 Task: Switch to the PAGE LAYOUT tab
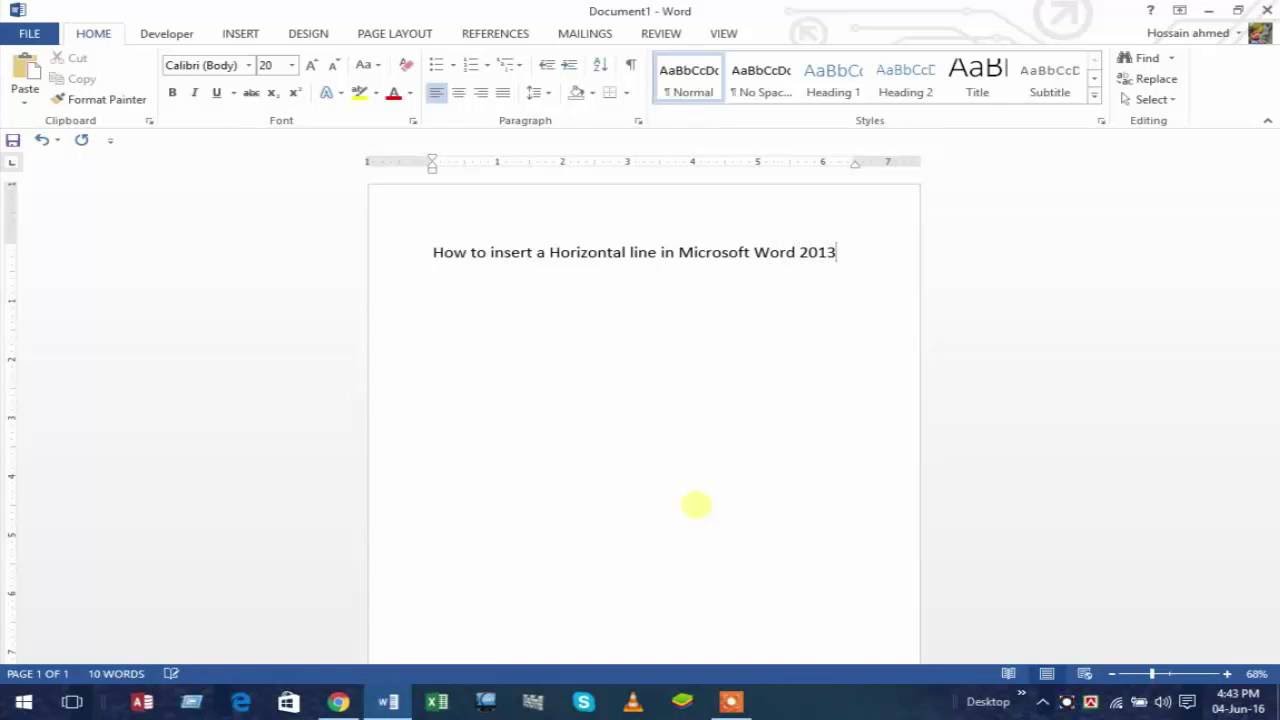395,33
